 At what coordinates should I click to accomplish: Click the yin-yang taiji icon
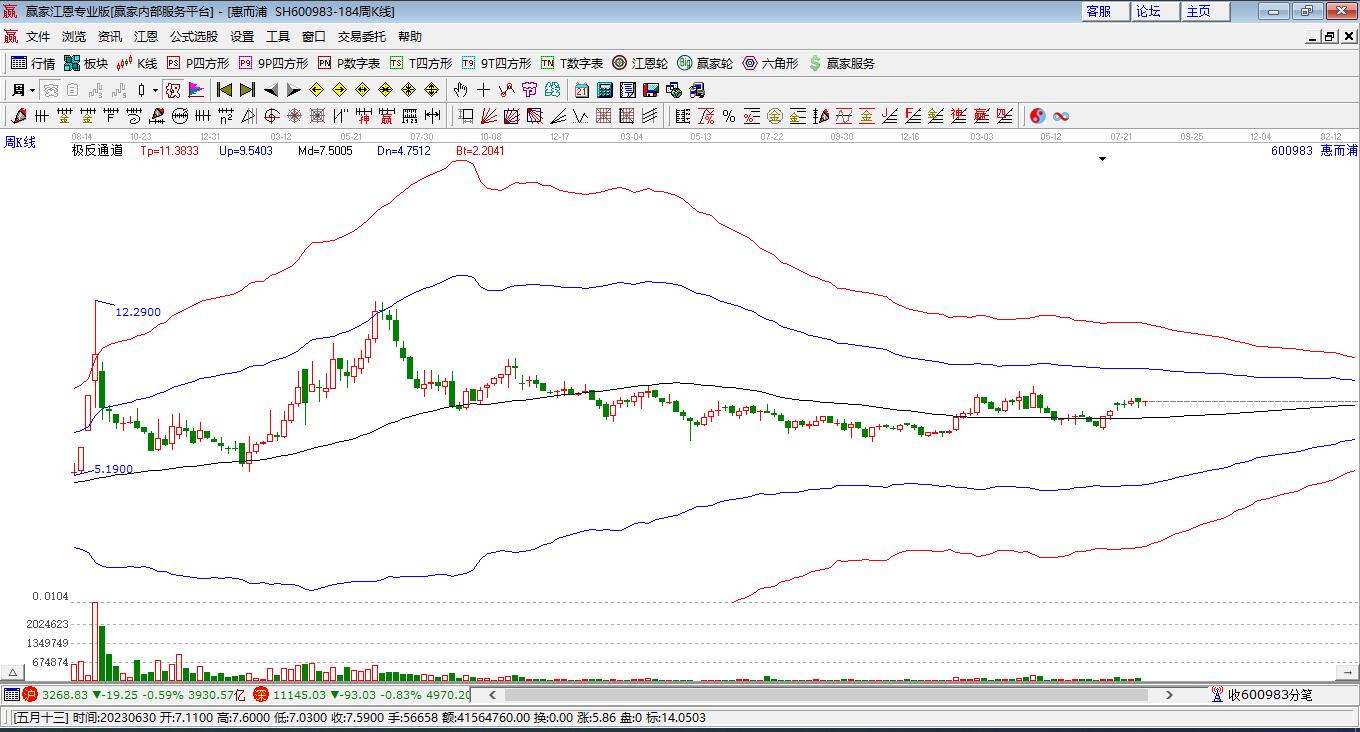click(1037, 116)
